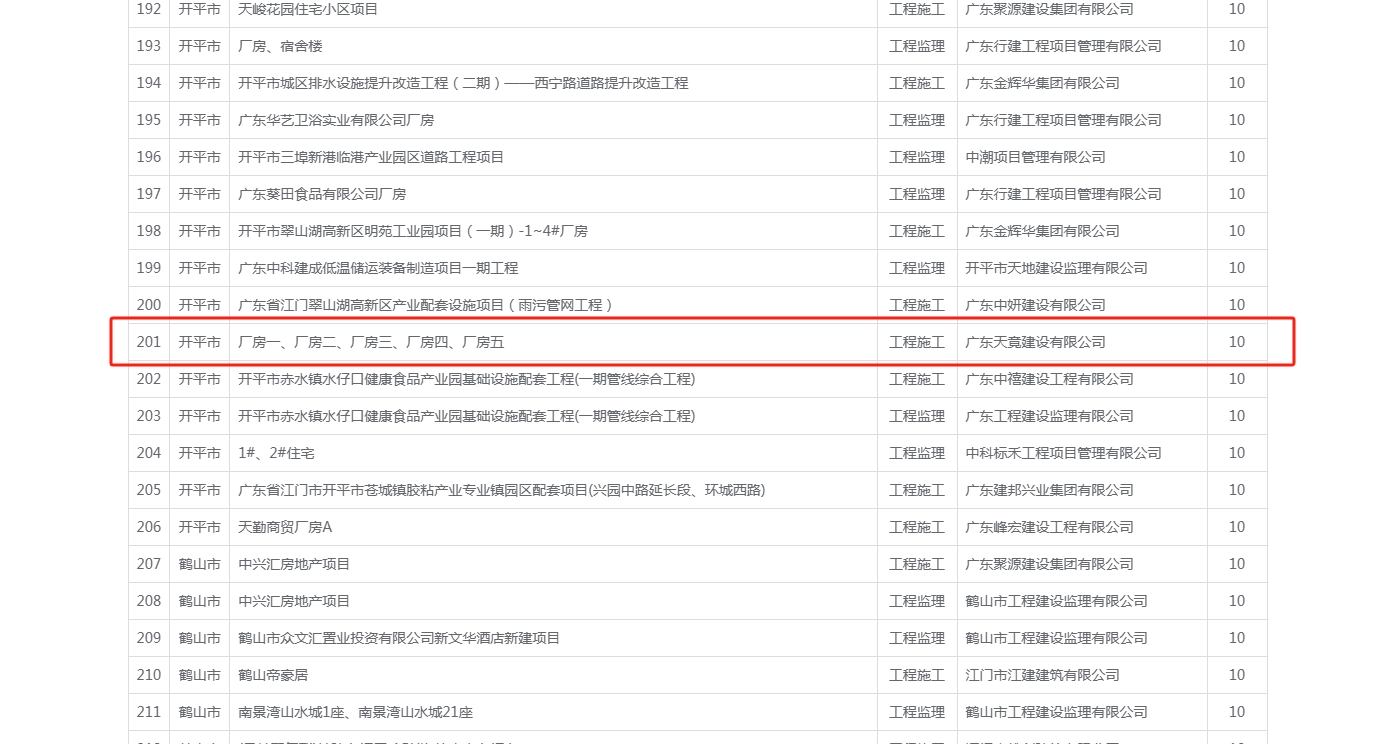Select the 赤水镇水仔口 project name in row 202

point(466,379)
